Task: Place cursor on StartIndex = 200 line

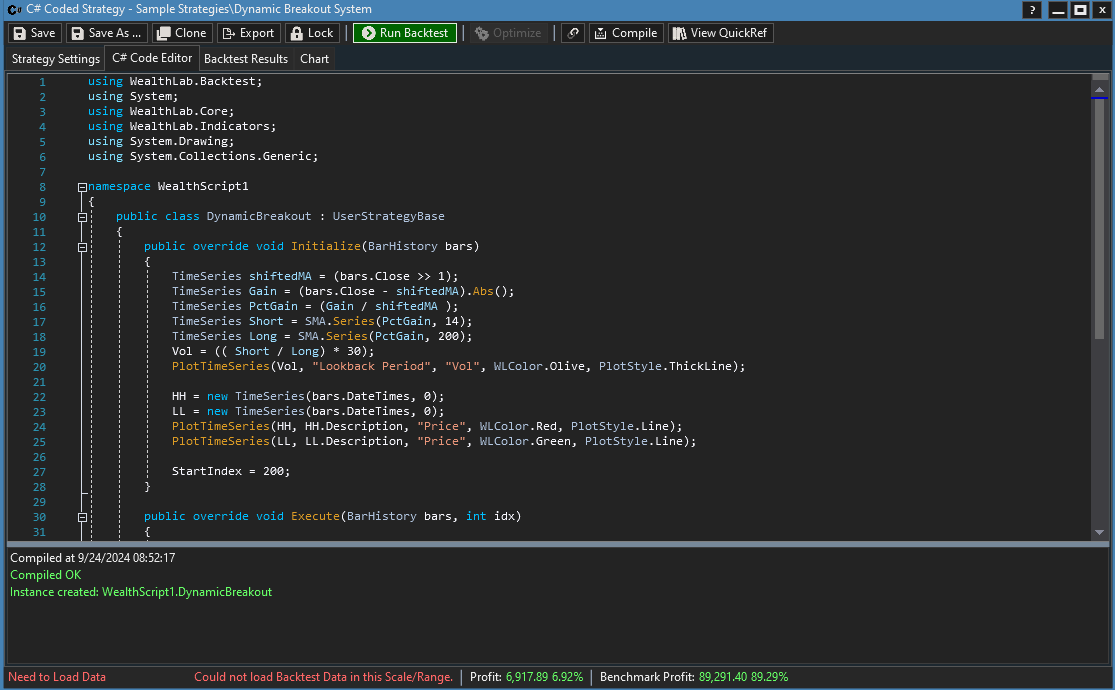Action: coord(231,472)
